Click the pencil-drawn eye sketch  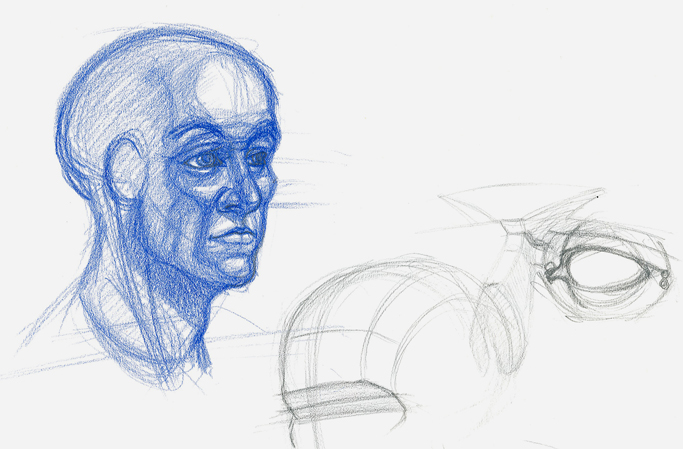pos(608,269)
